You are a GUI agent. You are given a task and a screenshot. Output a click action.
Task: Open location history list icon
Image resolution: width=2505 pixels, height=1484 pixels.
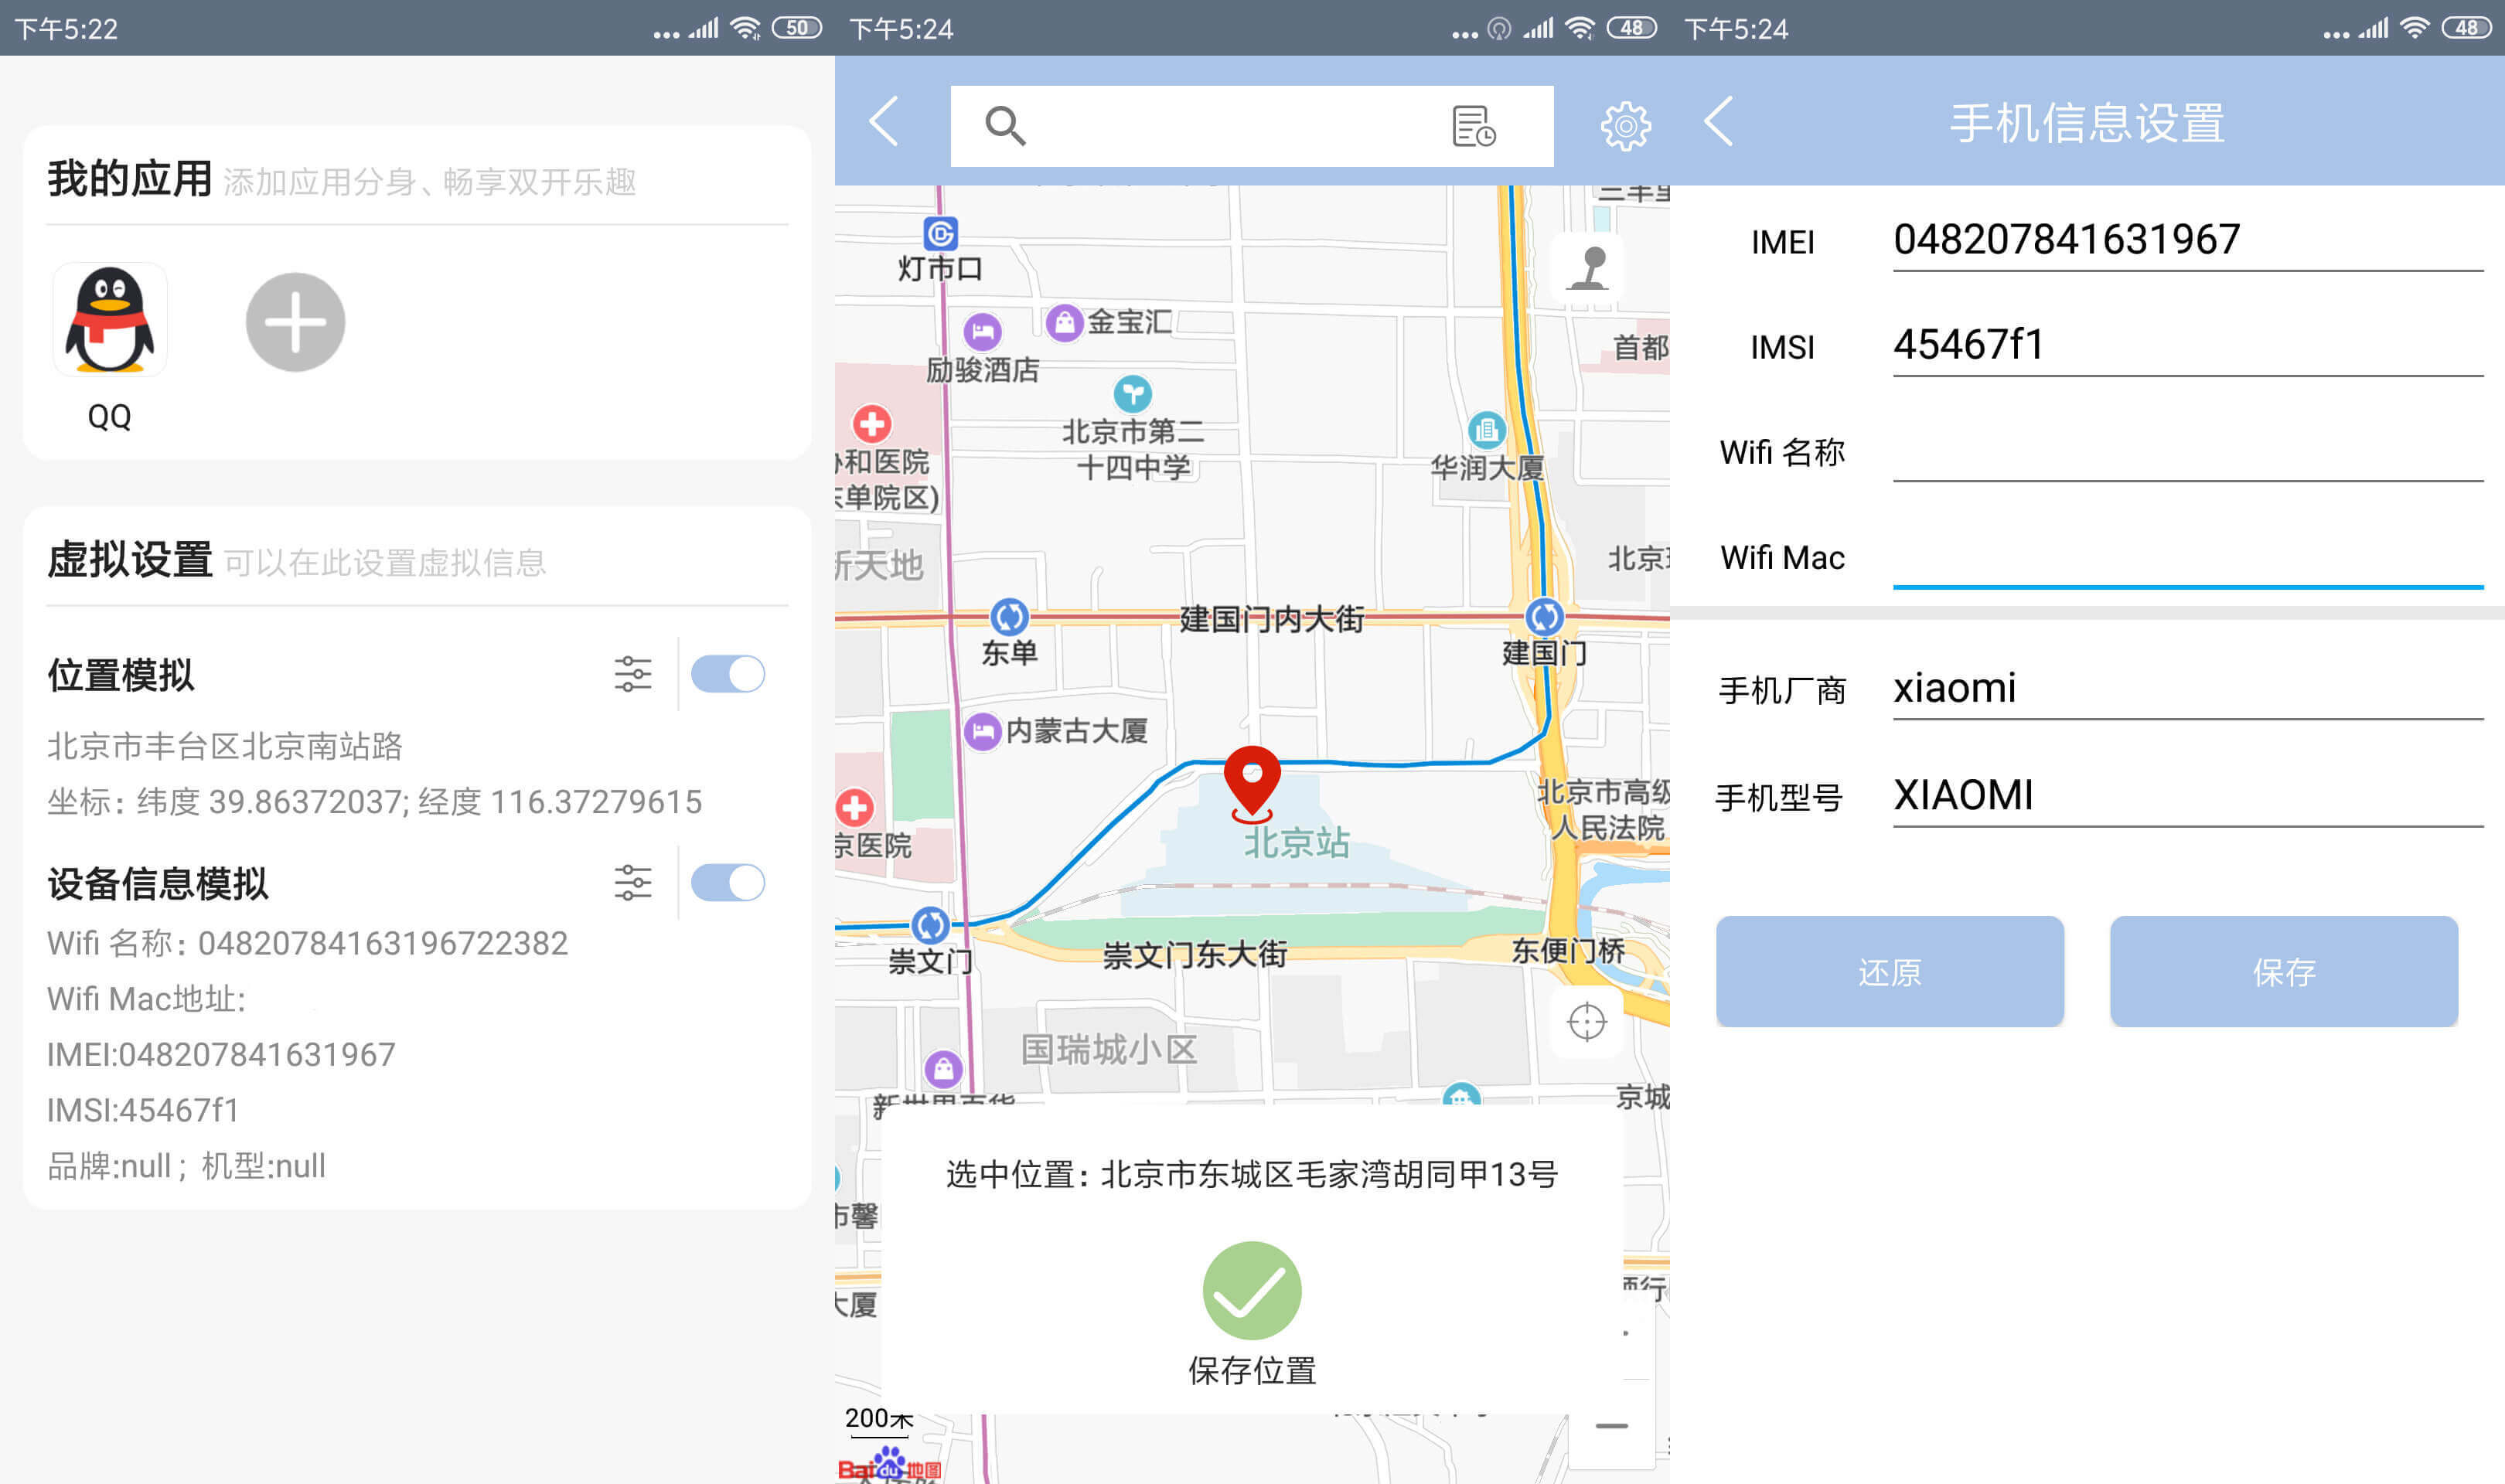tap(1473, 126)
